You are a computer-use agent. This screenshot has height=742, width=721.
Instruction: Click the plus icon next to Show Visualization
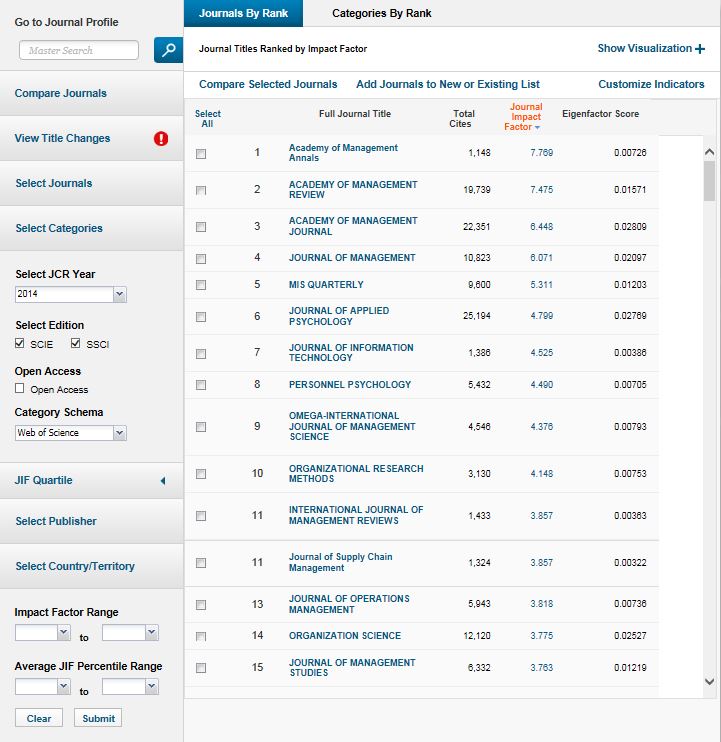pos(700,49)
